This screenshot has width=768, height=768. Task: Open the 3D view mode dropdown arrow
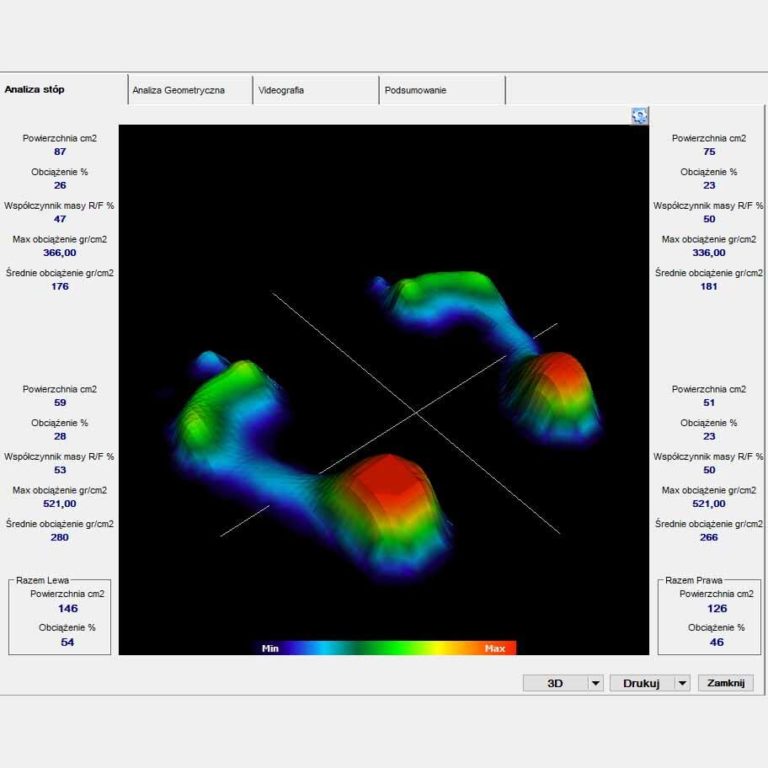click(x=596, y=683)
